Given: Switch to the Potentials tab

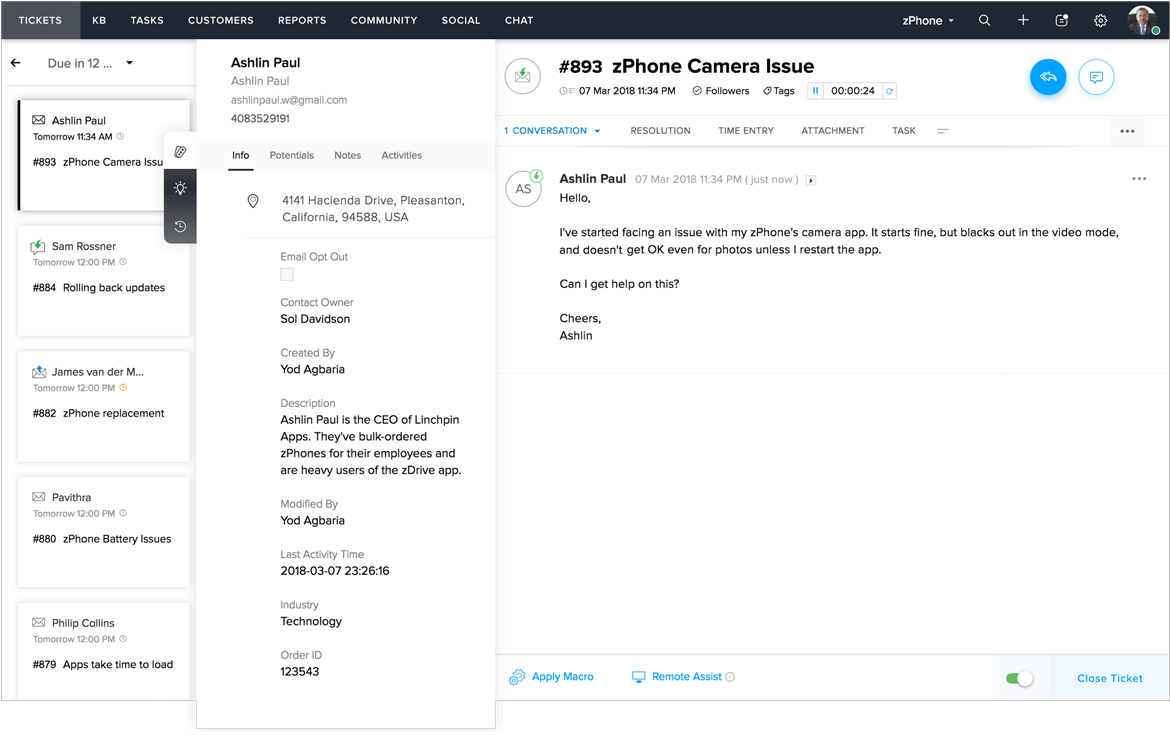Looking at the screenshot, I should coord(291,155).
